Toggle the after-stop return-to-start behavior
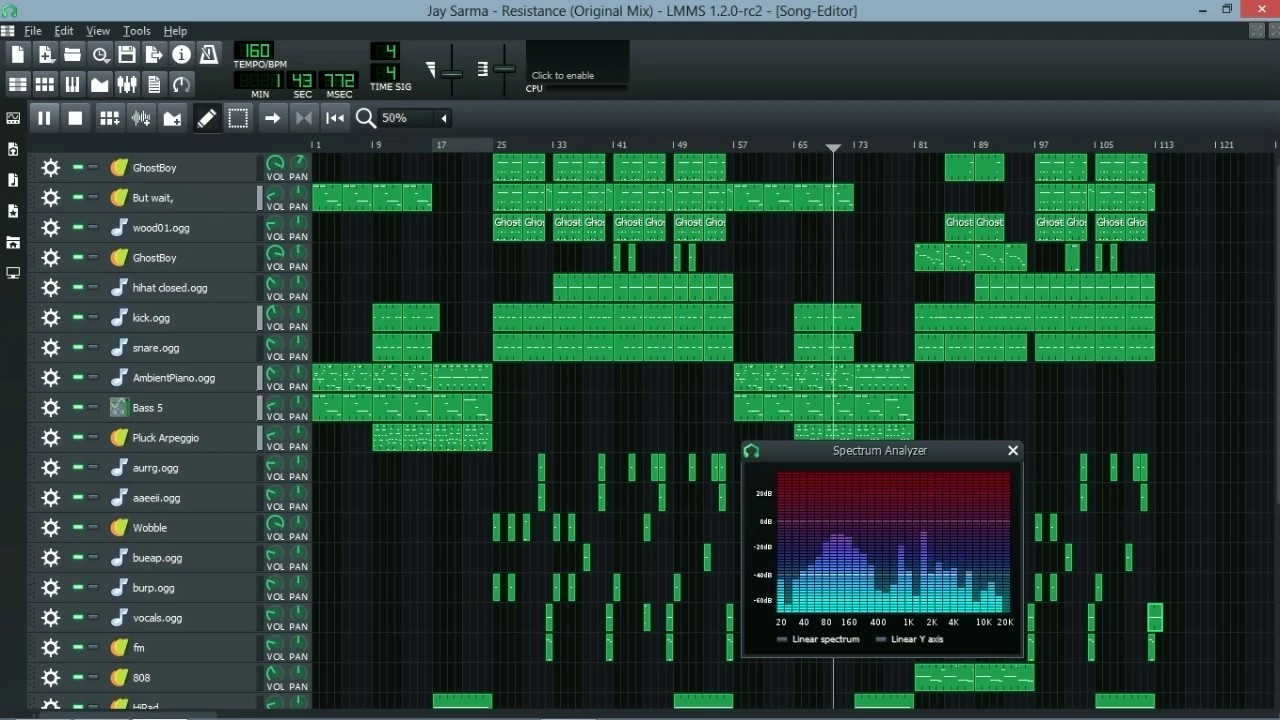Viewport: 1280px width, 720px height. pos(335,118)
